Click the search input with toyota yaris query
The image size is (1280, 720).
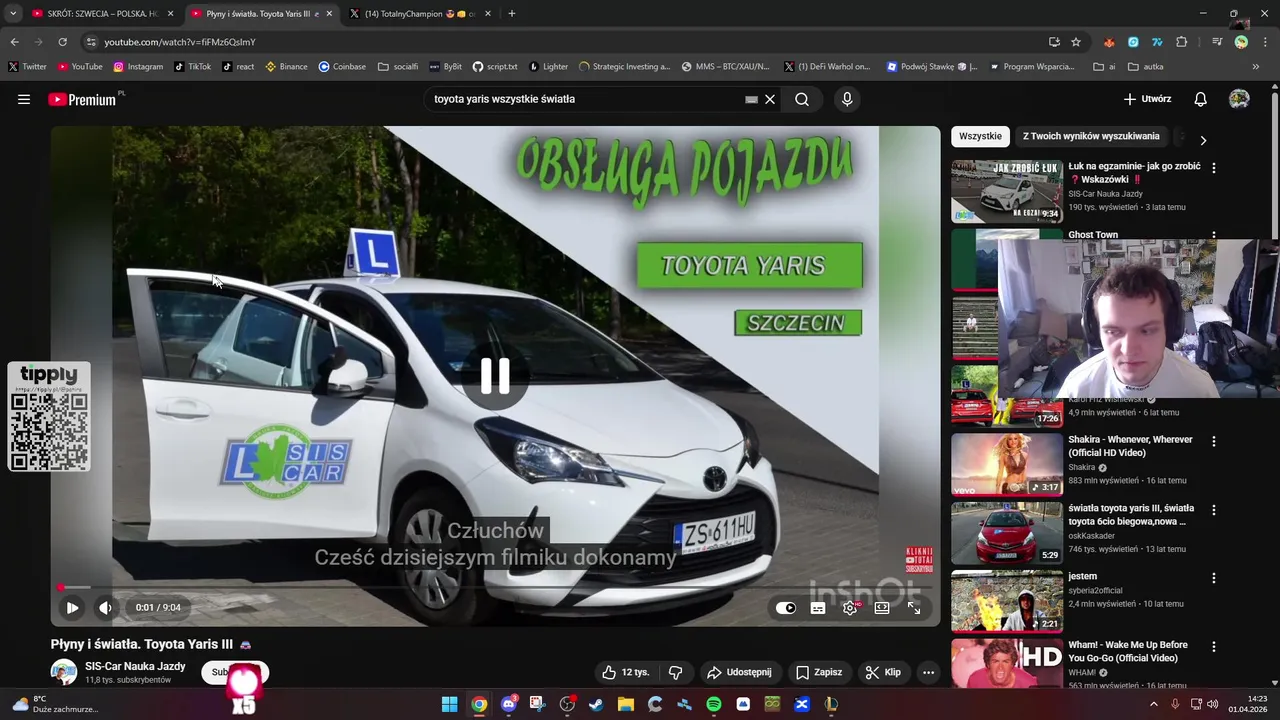coord(585,99)
